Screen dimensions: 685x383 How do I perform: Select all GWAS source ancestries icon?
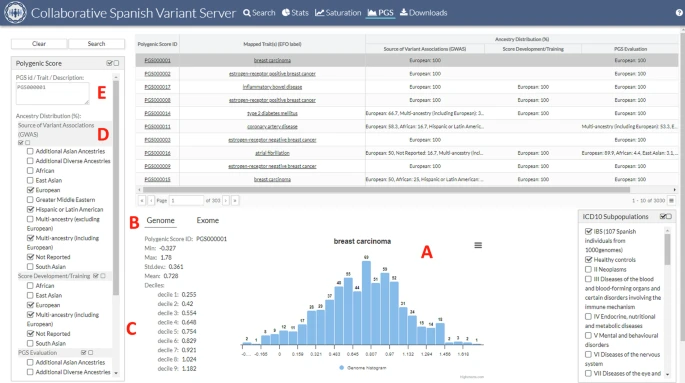tap(21, 143)
